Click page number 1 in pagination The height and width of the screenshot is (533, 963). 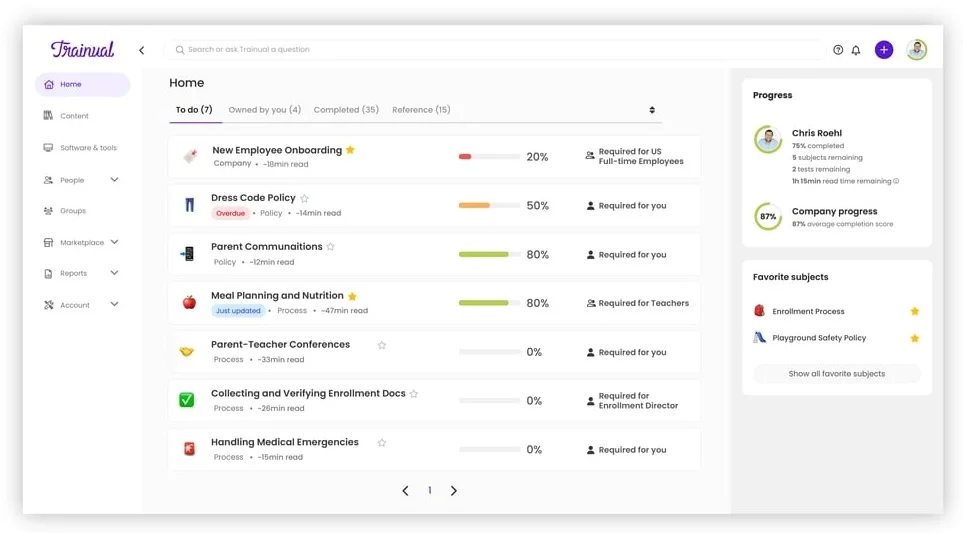[429, 491]
